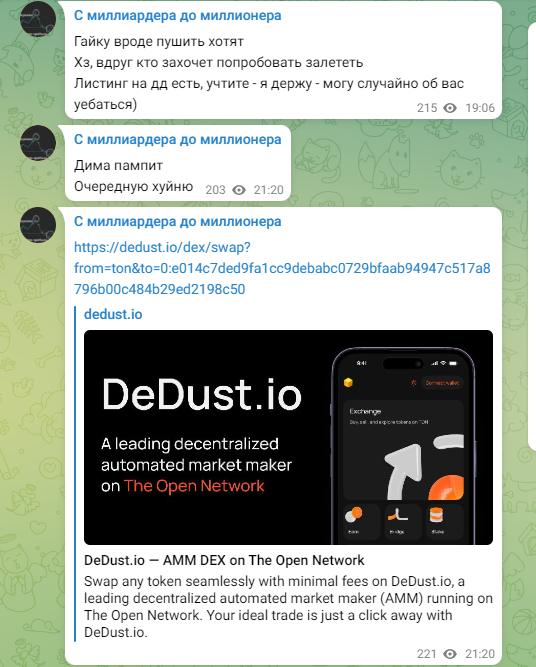Click the views eye icon next to 221
The image size is (536, 667).
click(x=450, y=654)
